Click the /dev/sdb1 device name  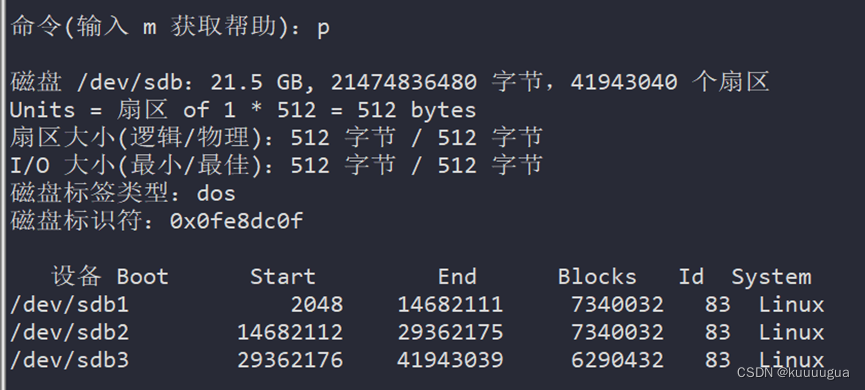point(70,304)
